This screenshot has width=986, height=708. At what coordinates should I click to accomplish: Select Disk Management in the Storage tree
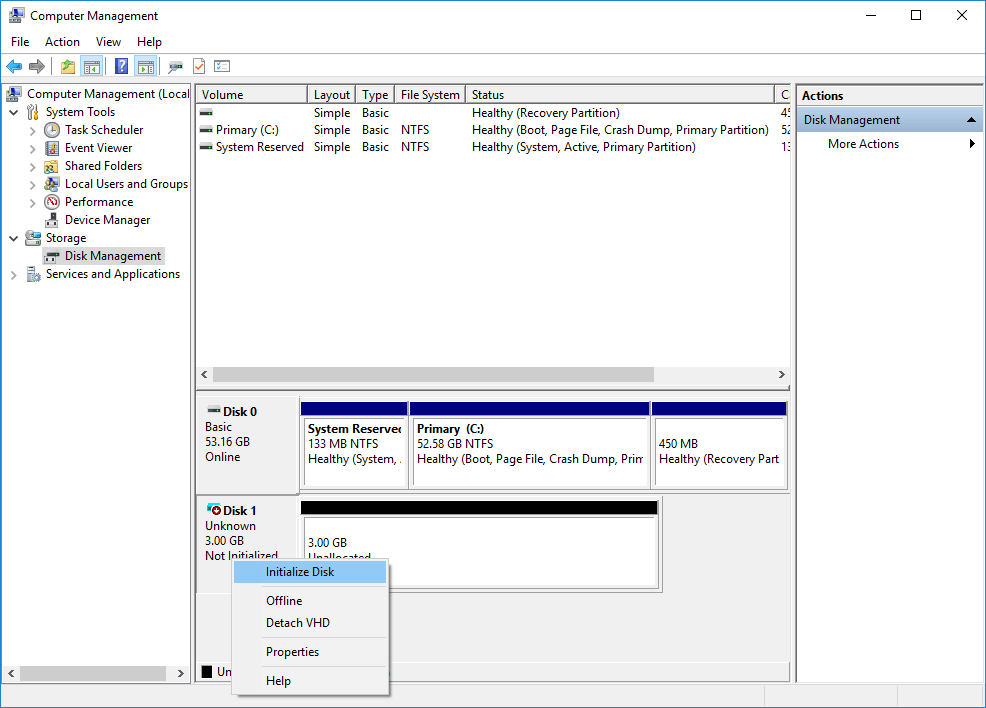110,255
